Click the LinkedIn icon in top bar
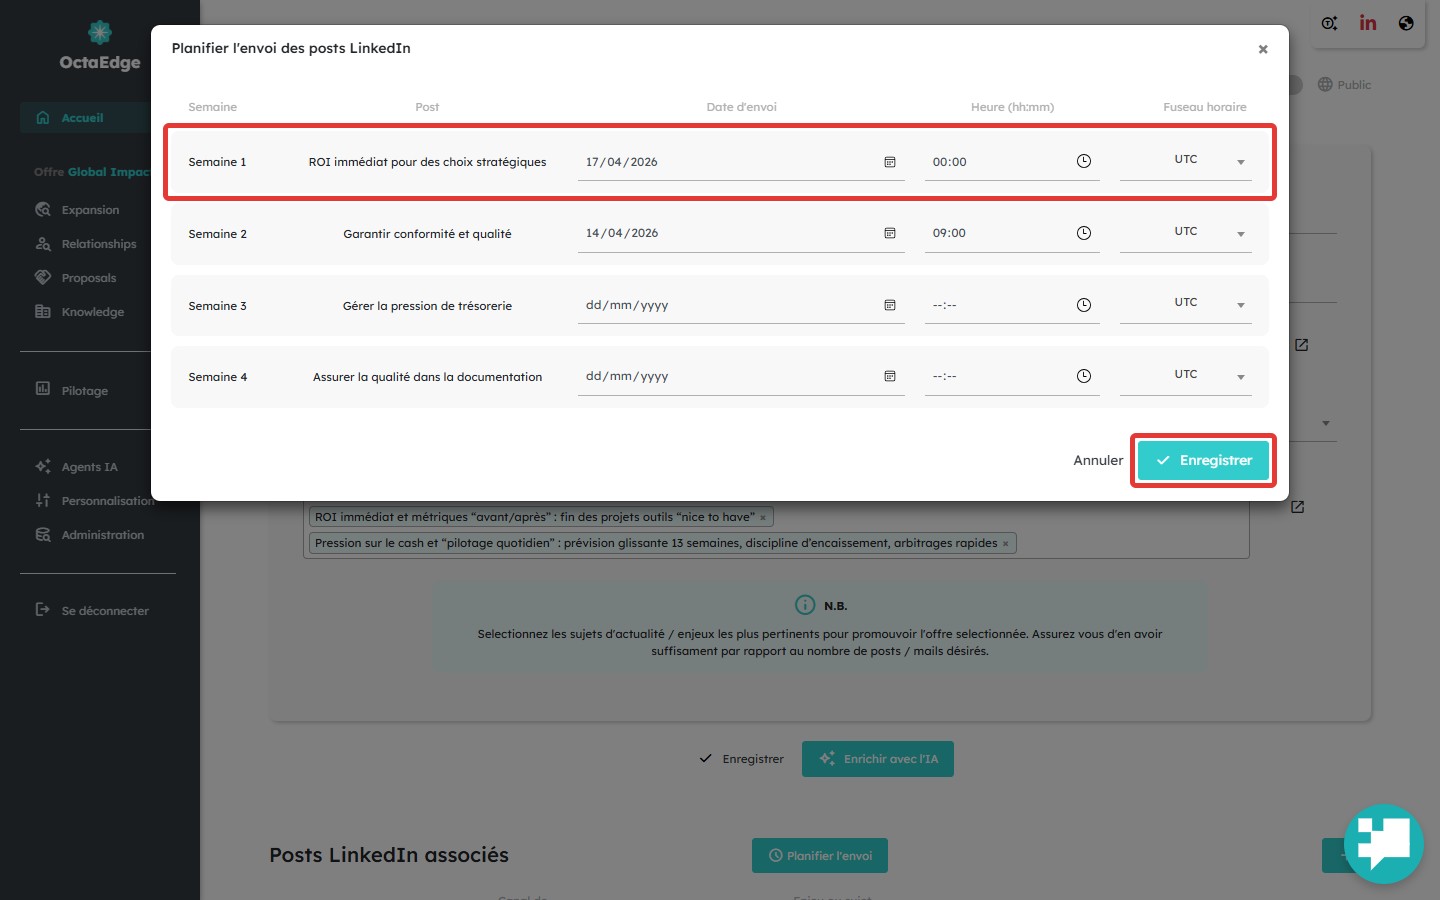Viewport: 1440px width, 900px height. tap(1368, 23)
